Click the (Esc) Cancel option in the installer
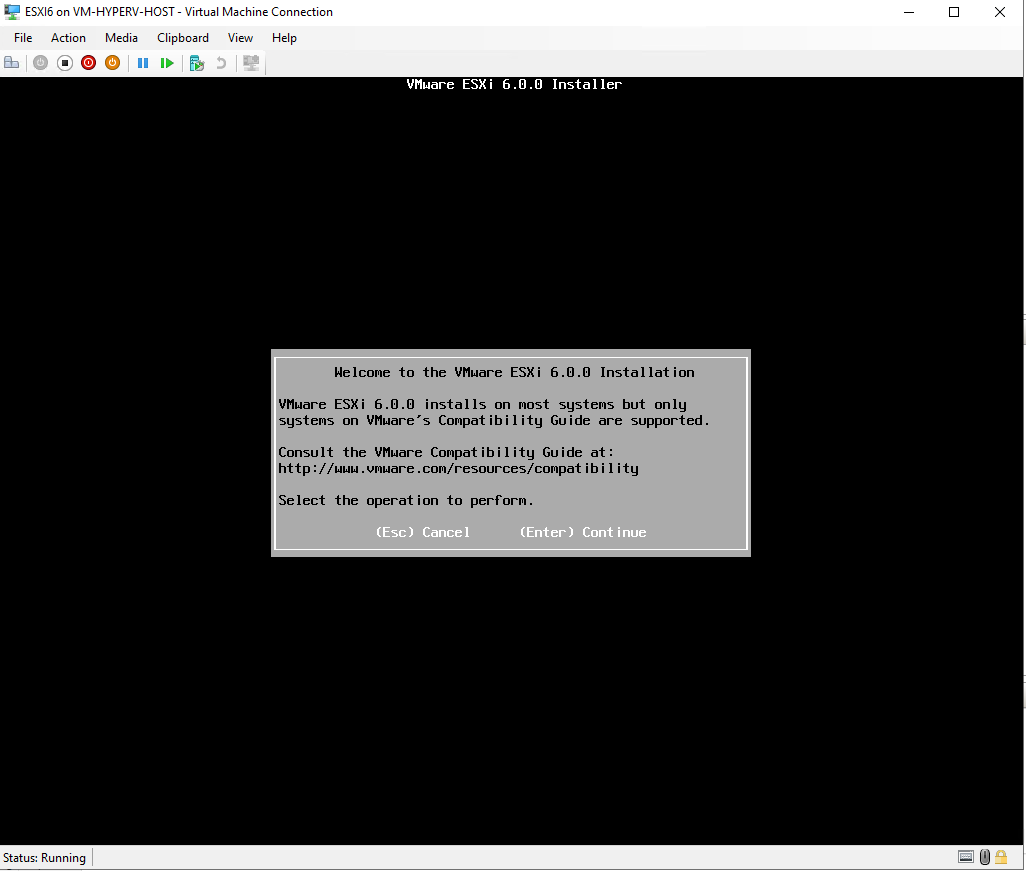Screen dimensions: 1026x871 pyautogui.click(x=423, y=532)
